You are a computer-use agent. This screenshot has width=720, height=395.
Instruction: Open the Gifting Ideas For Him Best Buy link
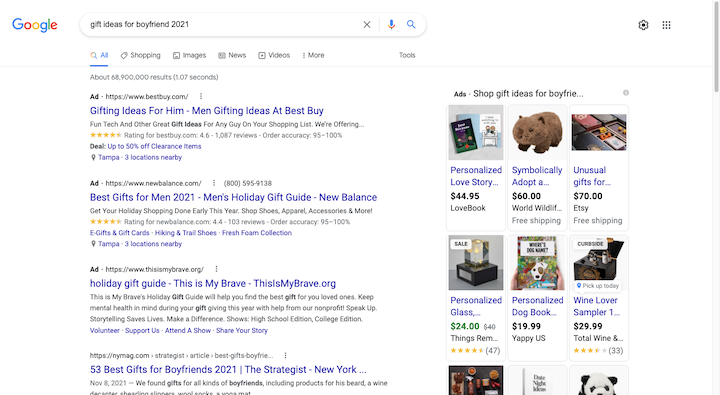[207, 111]
